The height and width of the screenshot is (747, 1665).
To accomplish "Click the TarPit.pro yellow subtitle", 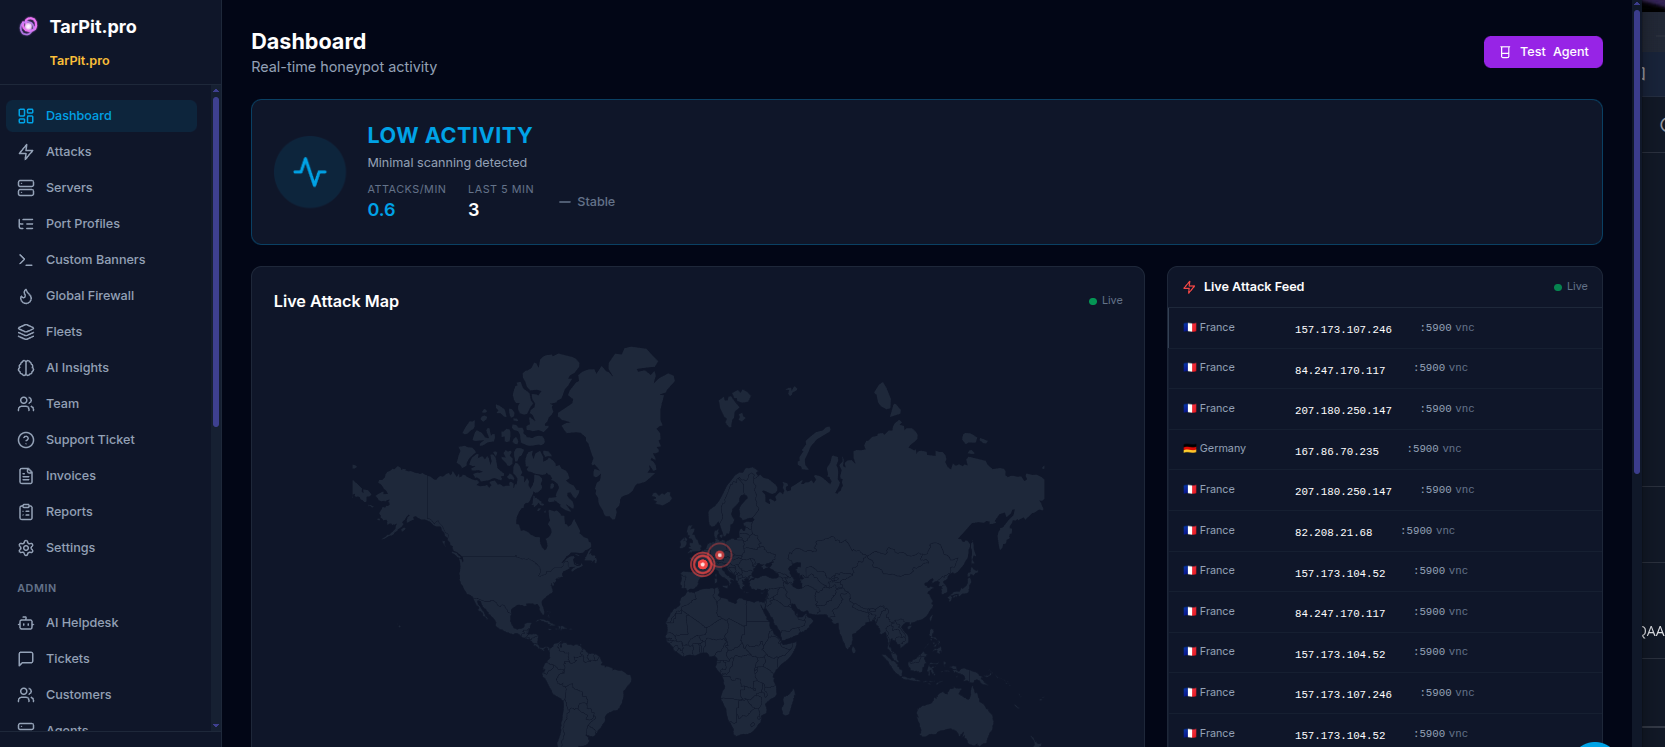I will tap(80, 61).
